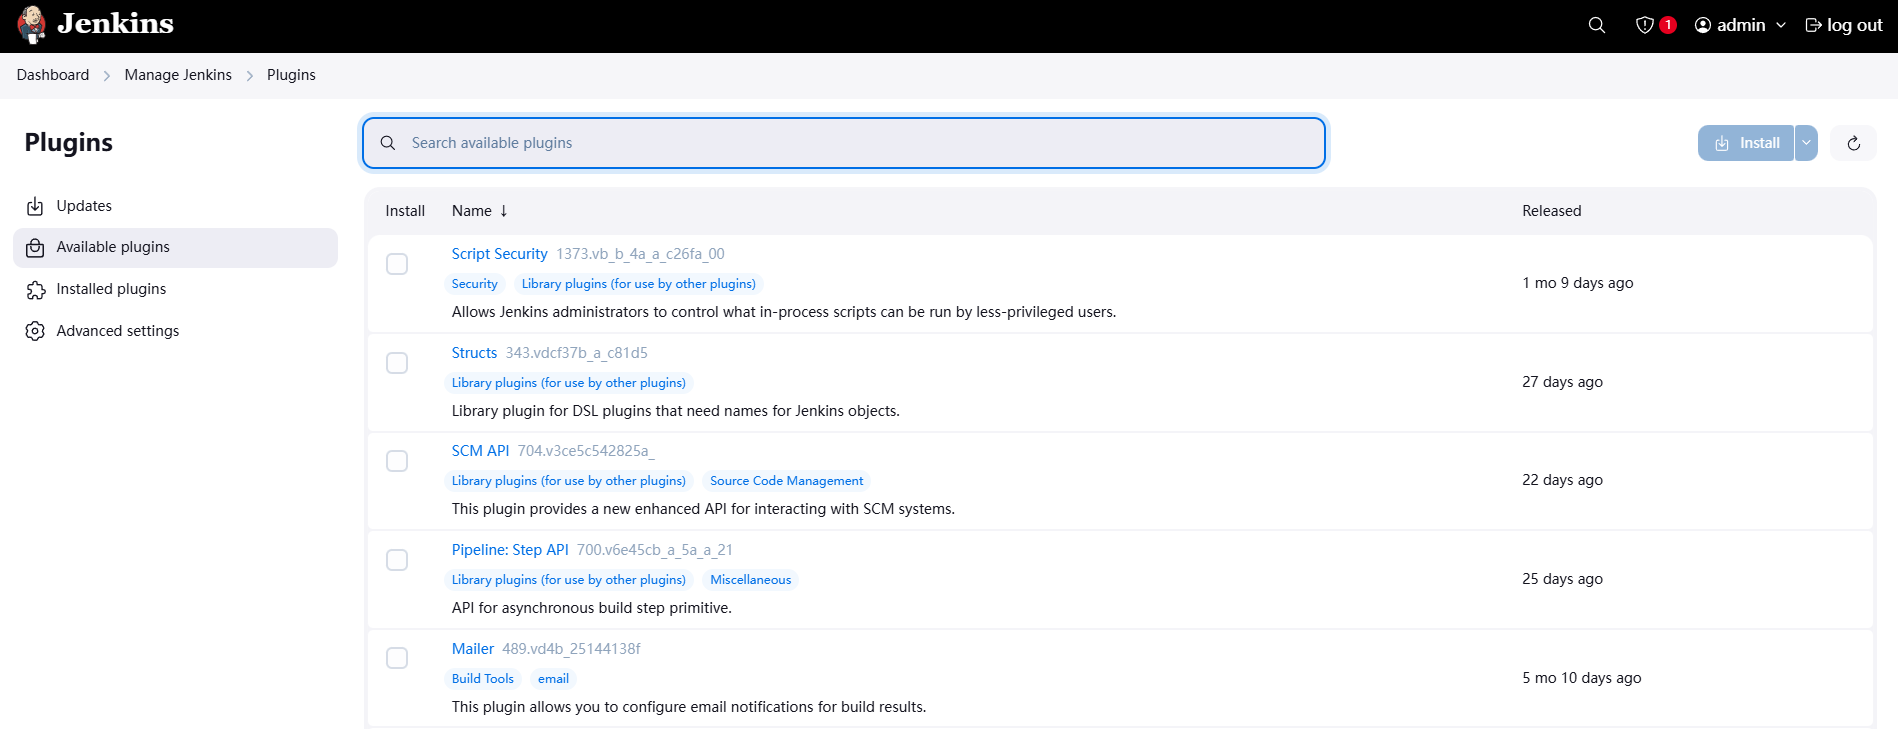Open the Script Security plugin link
Image resolution: width=1898 pixels, height=729 pixels.
tap(499, 254)
